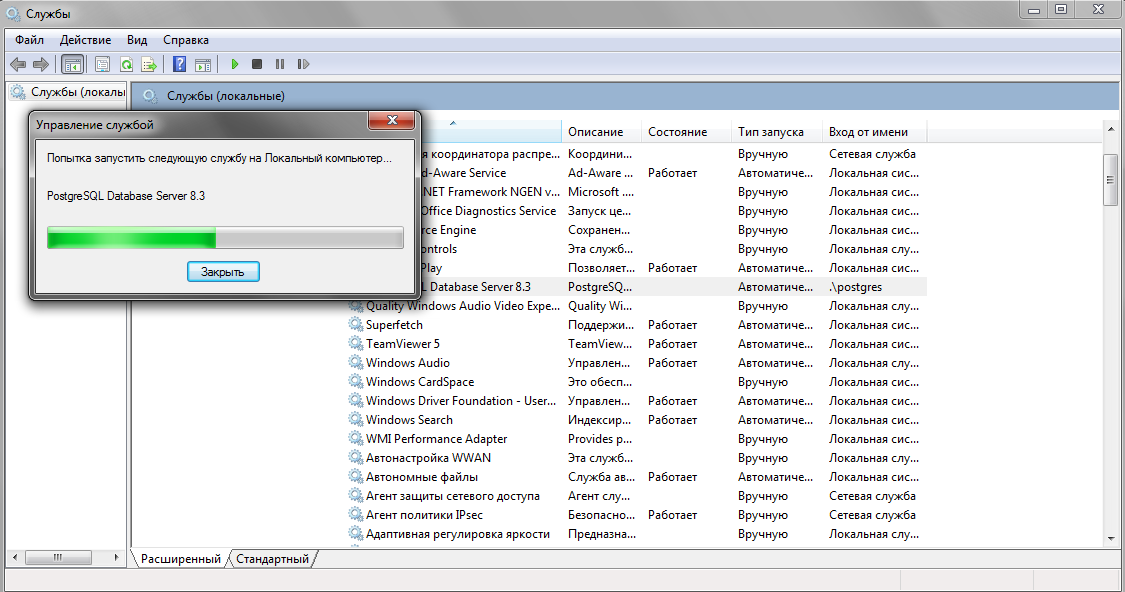The image size is (1125, 592).
Task: Open the Справка menu
Action: (185, 40)
